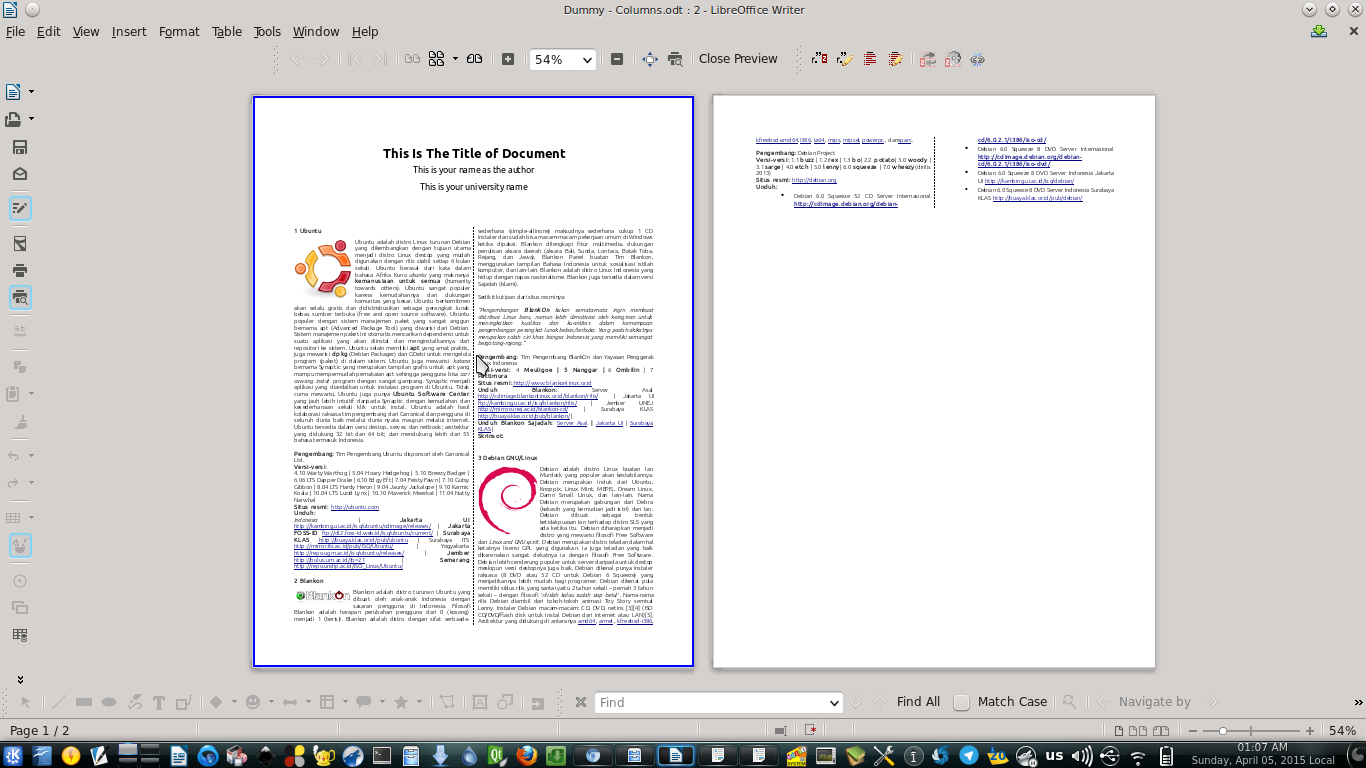Switch to Book Preview view
This screenshot has height=768, width=1366.
[x=475, y=59]
